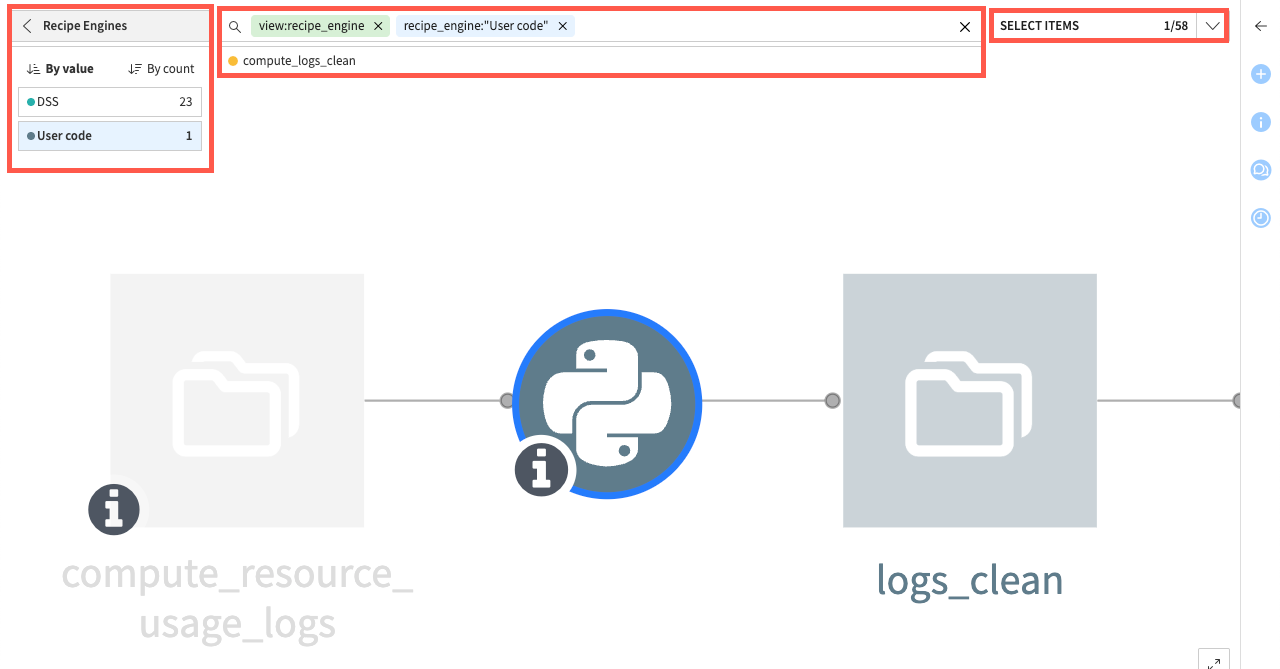The width and height of the screenshot is (1280, 669).
Task: Click the search magnifier icon
Action: [235, 27]
